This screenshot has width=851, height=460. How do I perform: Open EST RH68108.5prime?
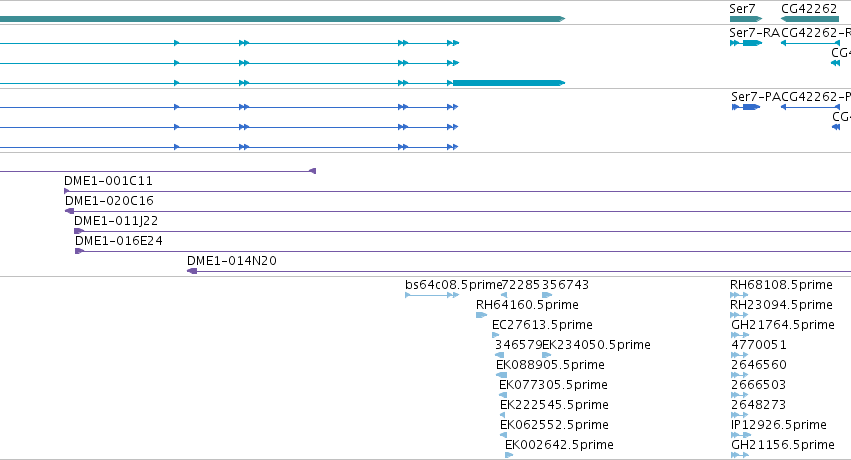point(781,285)
